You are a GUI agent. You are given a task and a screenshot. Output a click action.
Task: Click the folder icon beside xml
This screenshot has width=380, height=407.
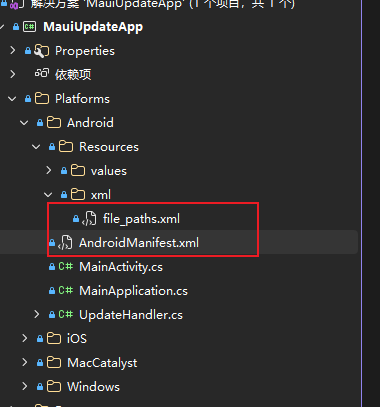[78, 195]
